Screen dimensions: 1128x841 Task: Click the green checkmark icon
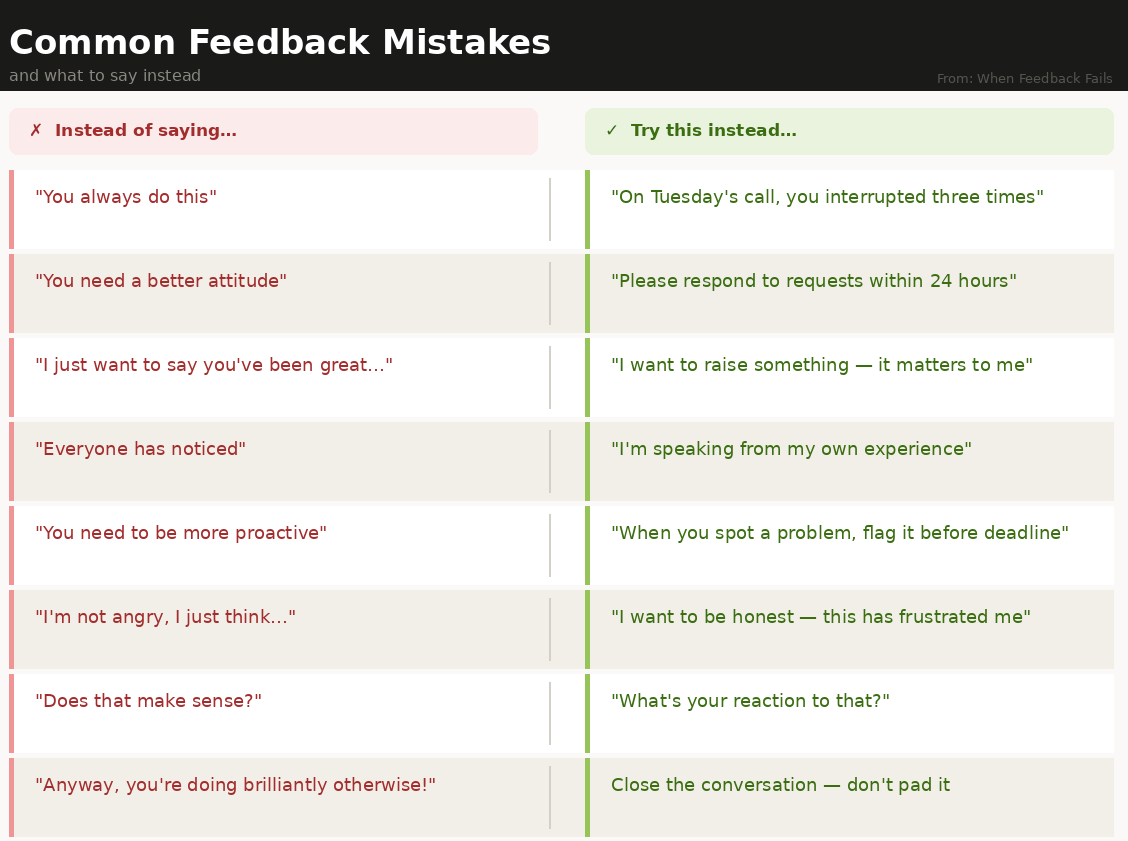[x=612, y=131]
